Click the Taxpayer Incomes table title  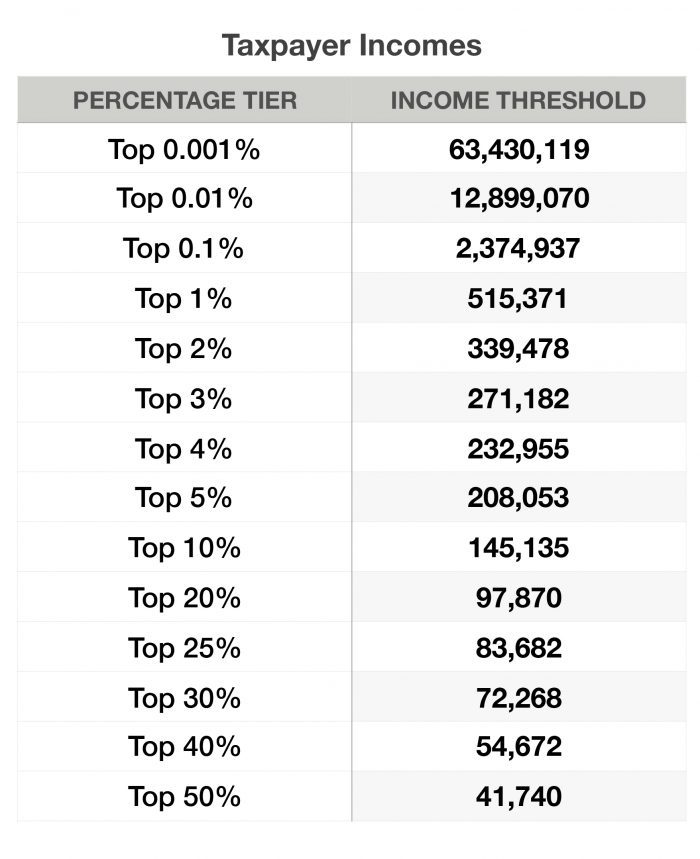pos(351,45)
